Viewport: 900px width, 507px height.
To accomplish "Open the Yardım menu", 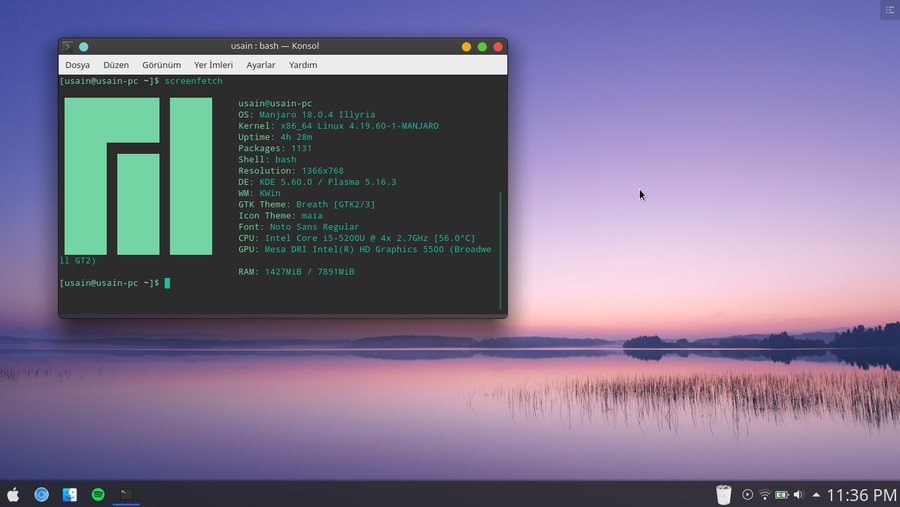I will 303,65.
